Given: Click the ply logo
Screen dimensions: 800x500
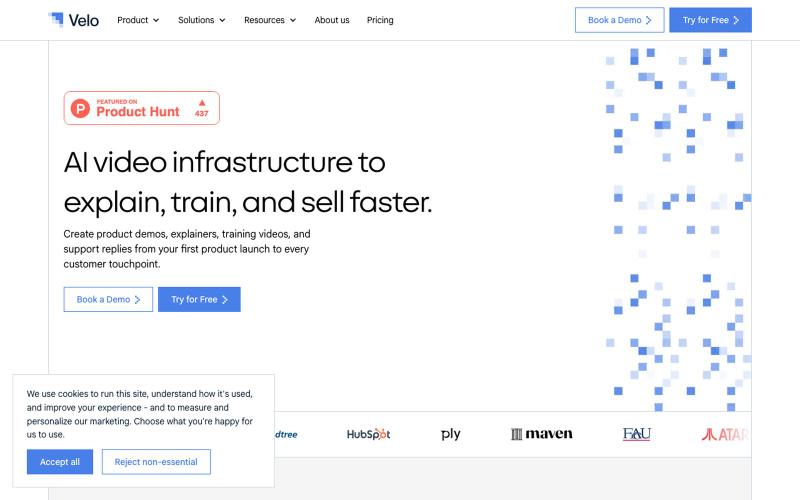Looking at the screenshot, I should click(451, 434).
